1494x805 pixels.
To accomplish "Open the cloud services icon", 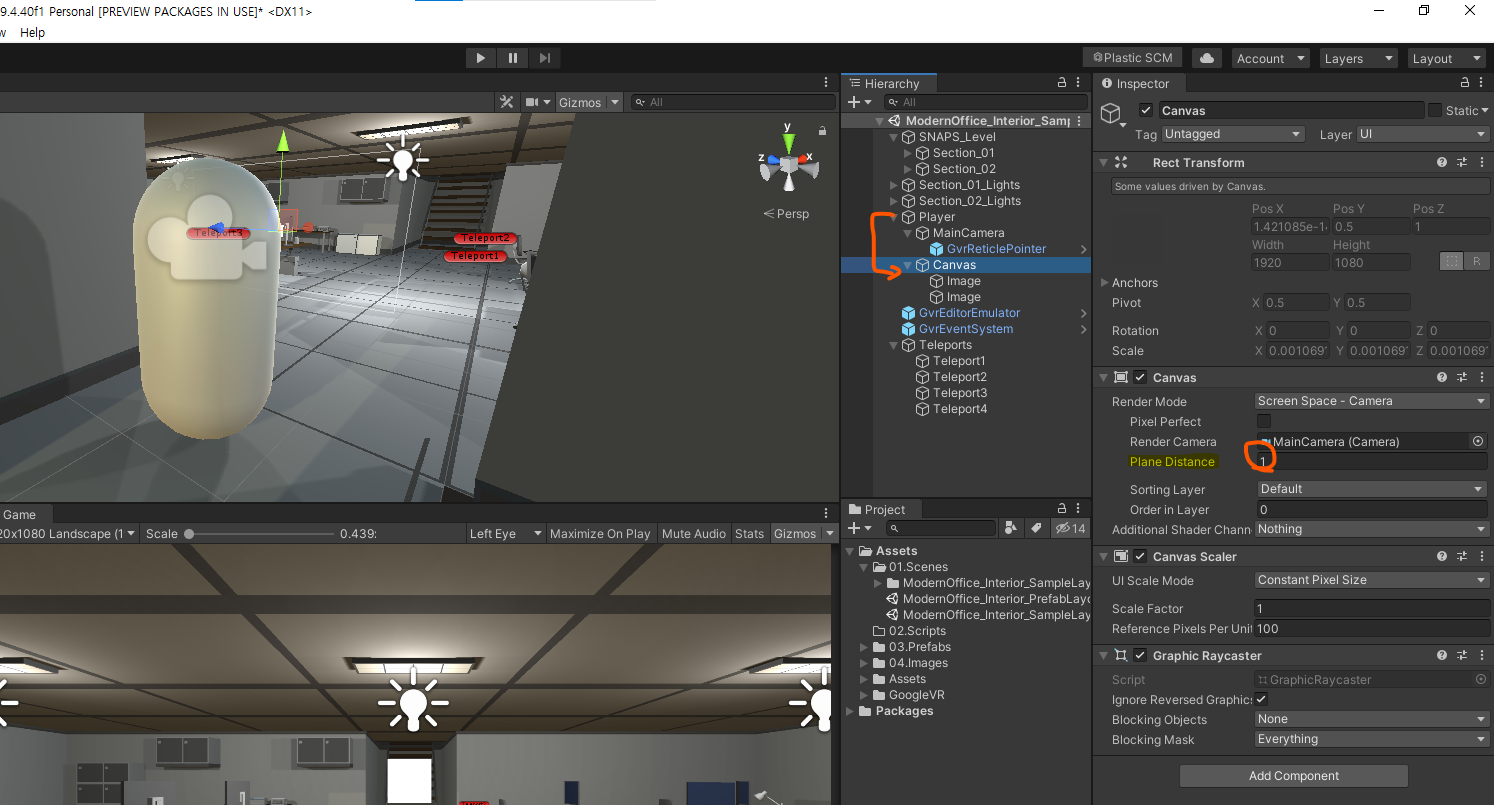I will click(x=1207, y=58).
